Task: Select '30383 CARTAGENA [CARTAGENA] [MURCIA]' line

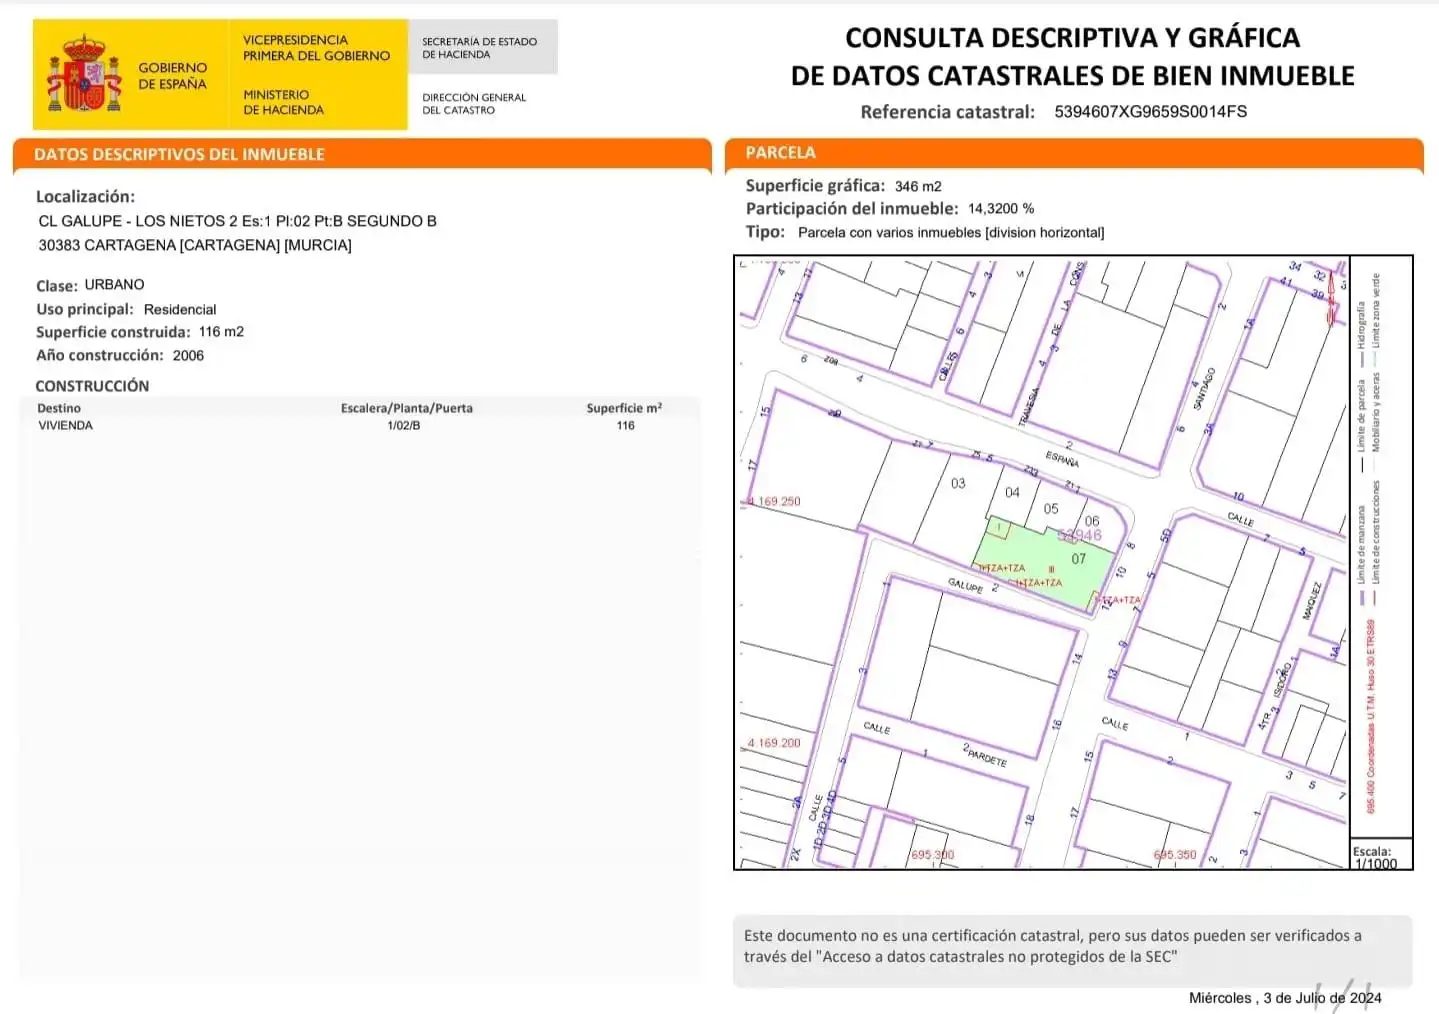Action: (195, 245)
